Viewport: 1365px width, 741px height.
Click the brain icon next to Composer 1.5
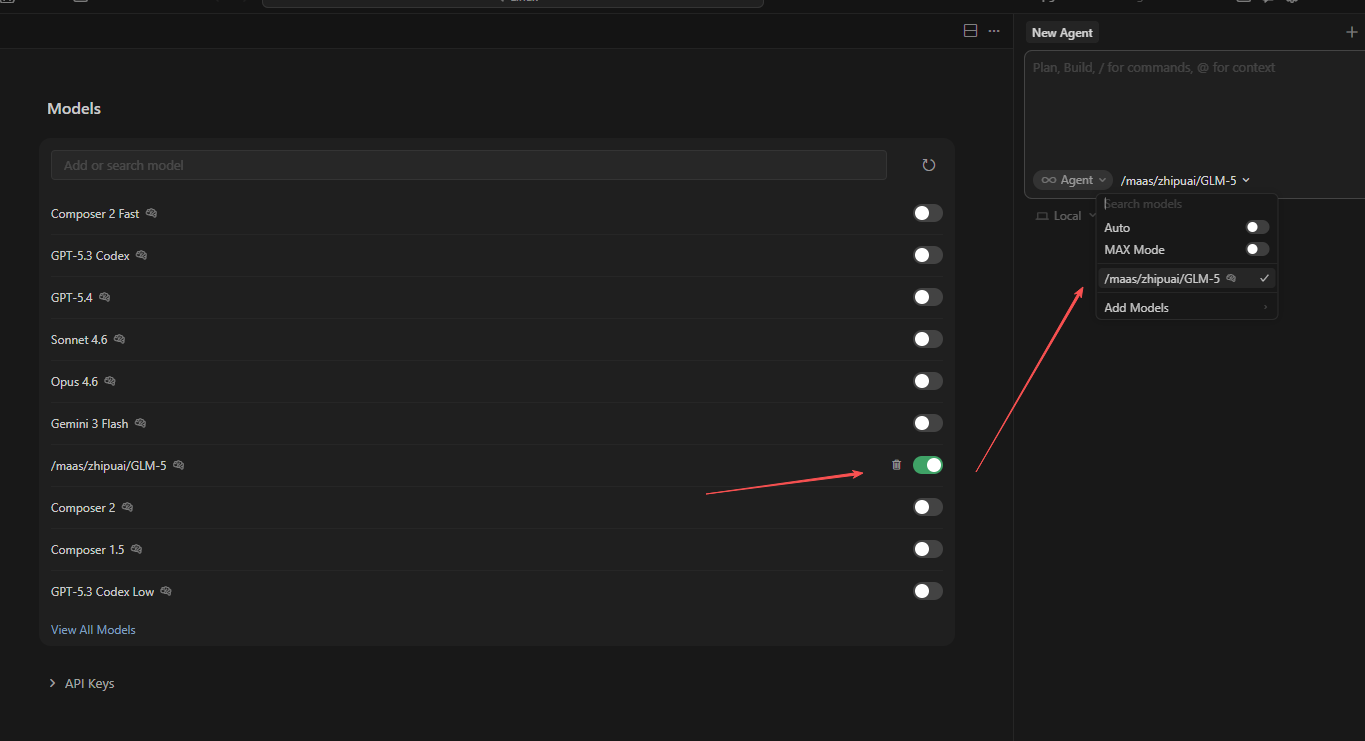[136, 550]
